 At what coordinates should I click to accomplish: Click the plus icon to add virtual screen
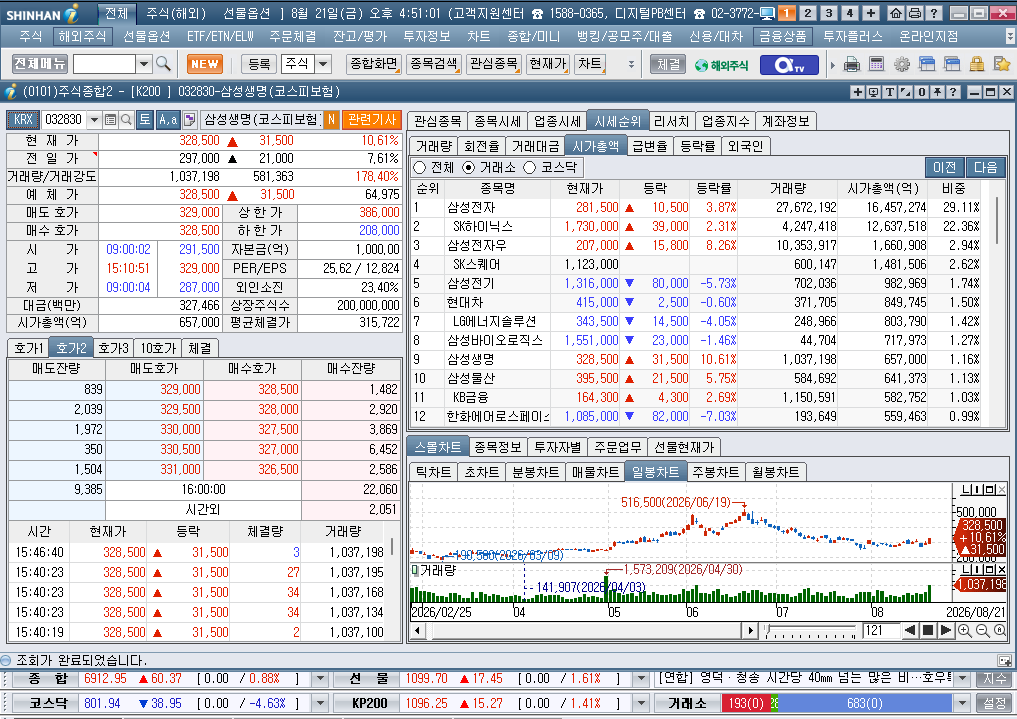tap(871, 13)
